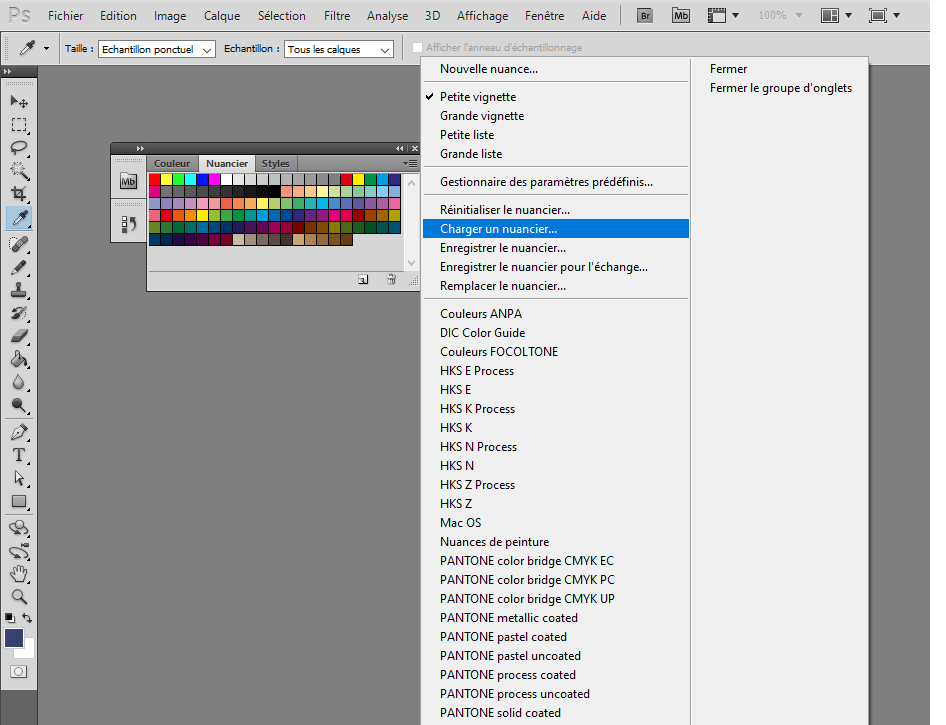Click the foreground color swatch
946x725 pixels.
coord(13,638)
